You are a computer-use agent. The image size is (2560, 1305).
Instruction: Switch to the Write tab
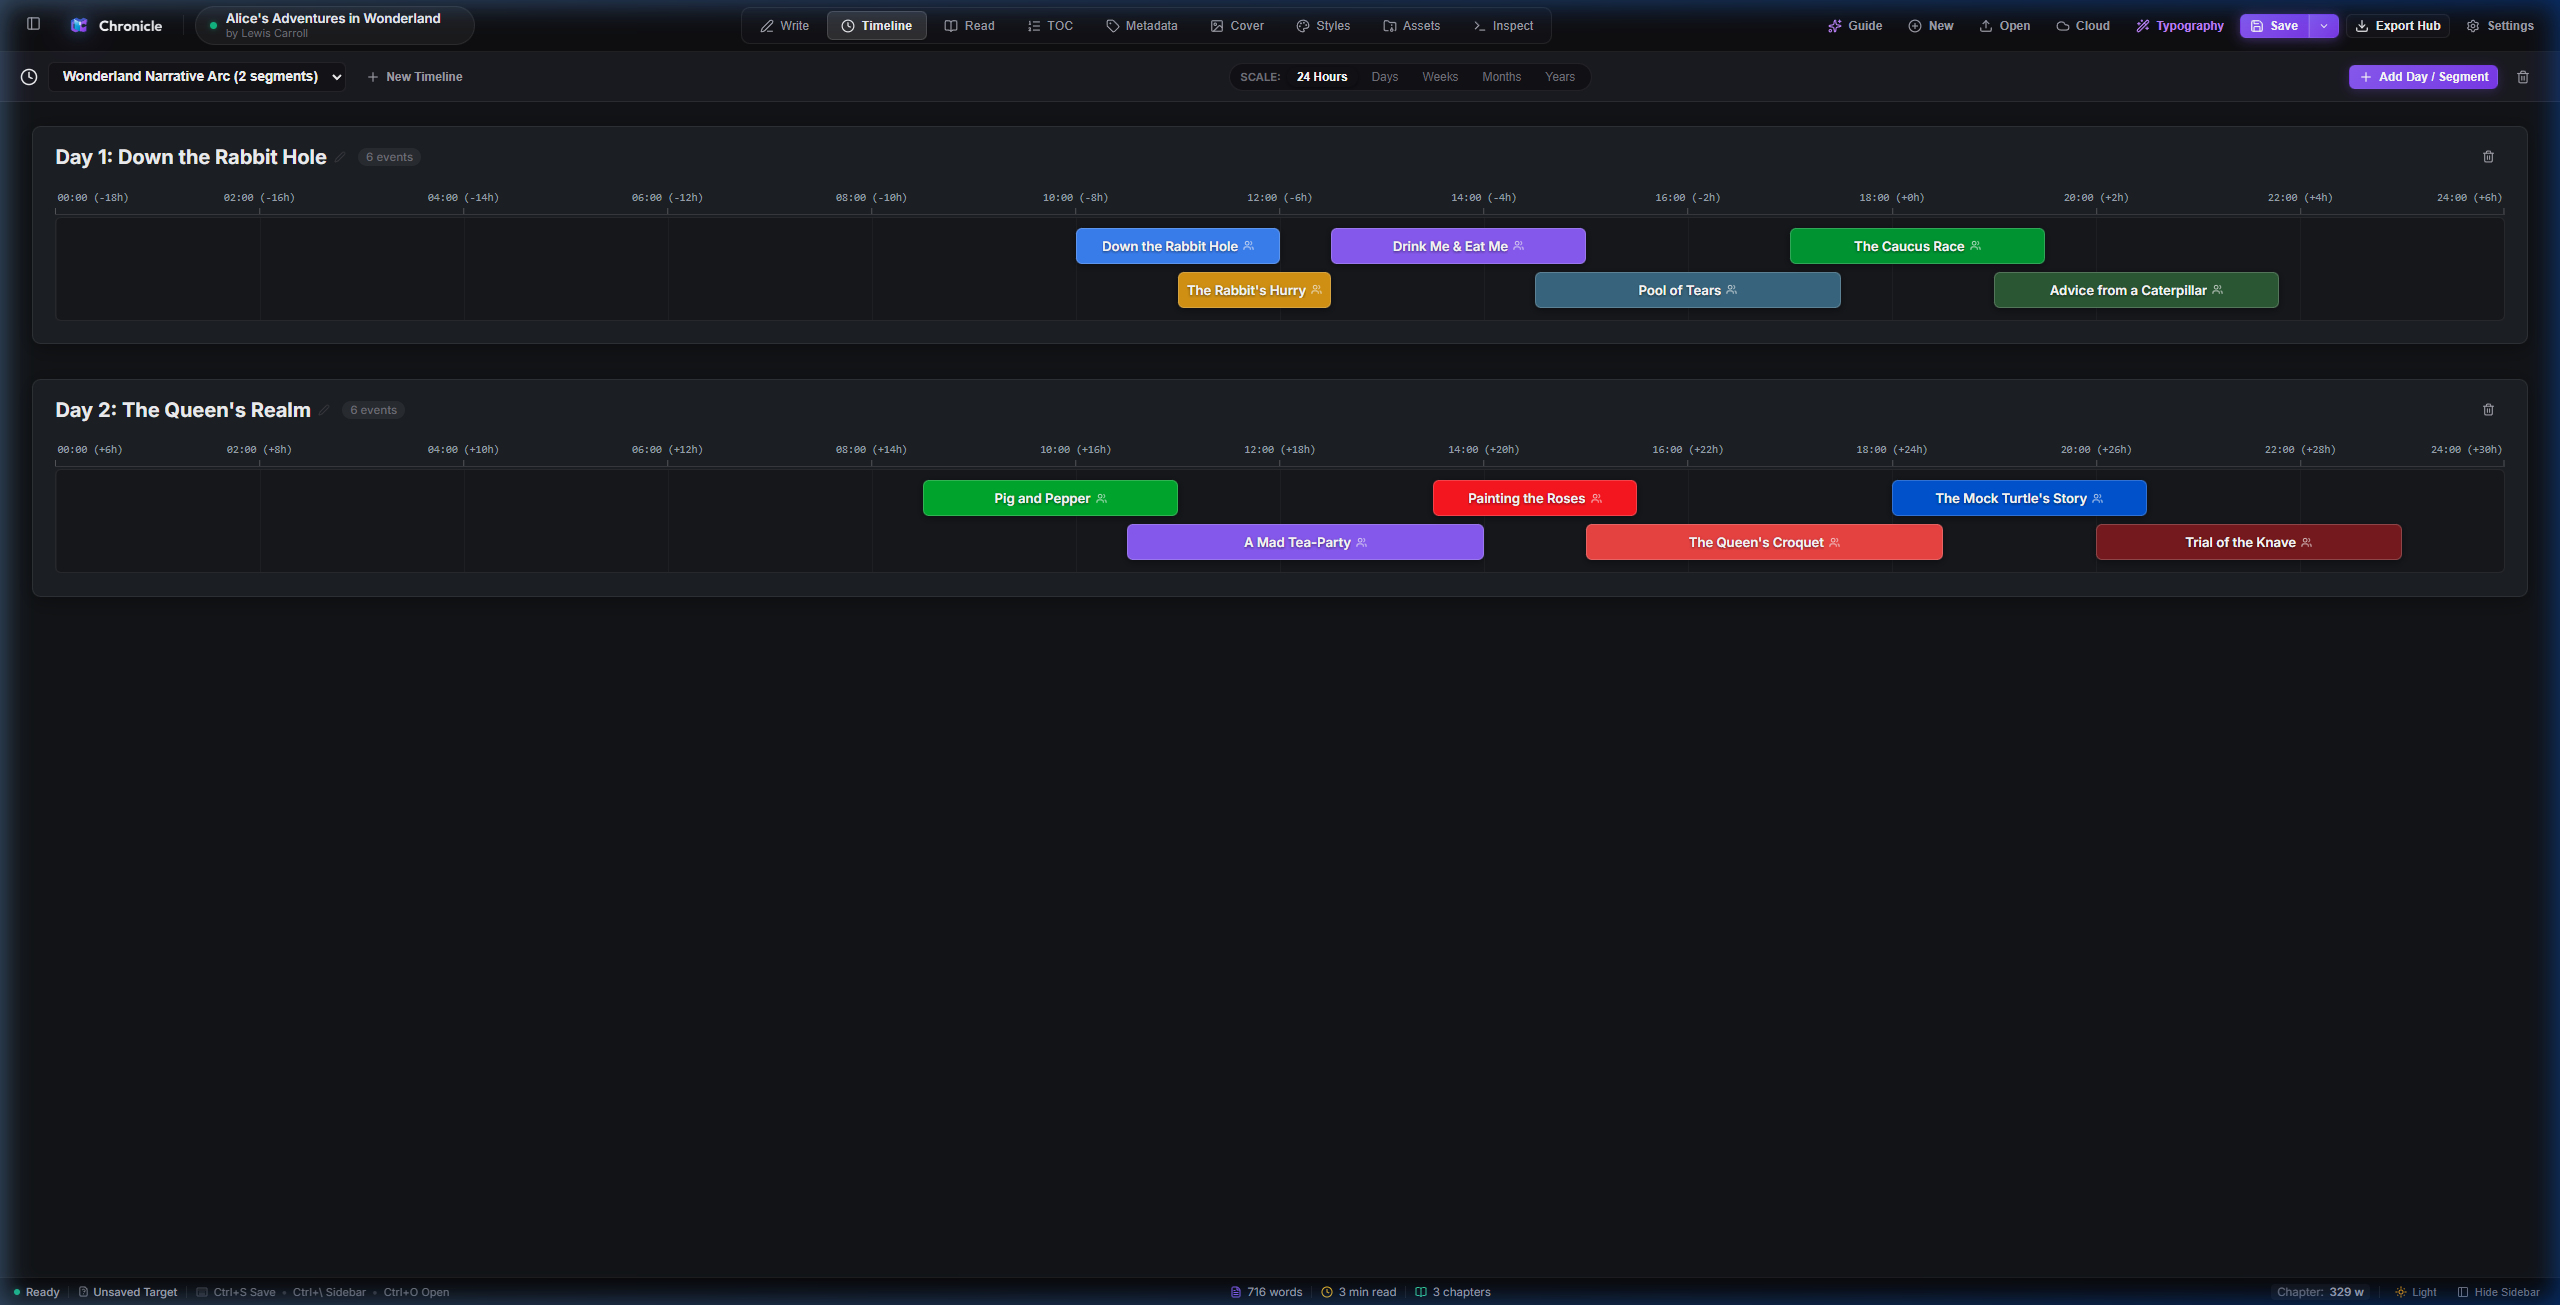point(784,26)
